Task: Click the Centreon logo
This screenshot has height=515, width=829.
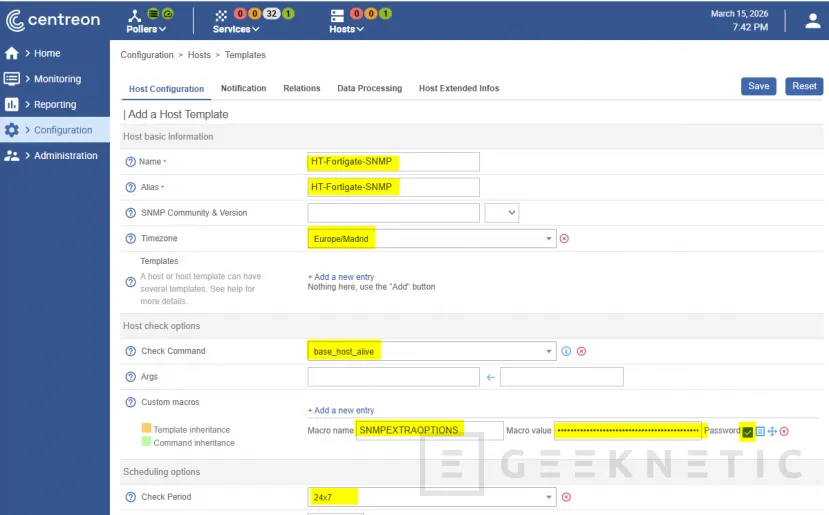Action: 53,20
